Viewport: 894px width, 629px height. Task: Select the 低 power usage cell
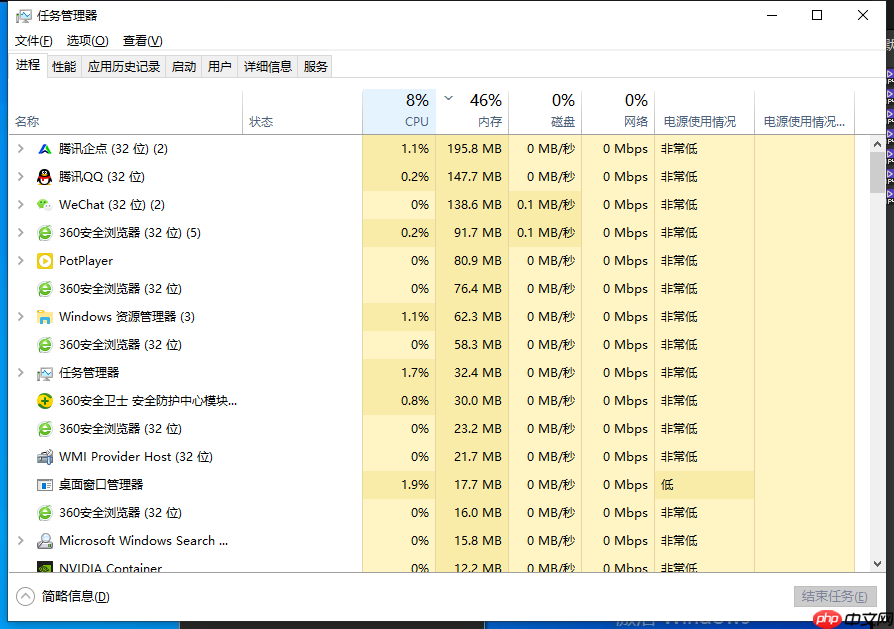[x=705, y=485]
